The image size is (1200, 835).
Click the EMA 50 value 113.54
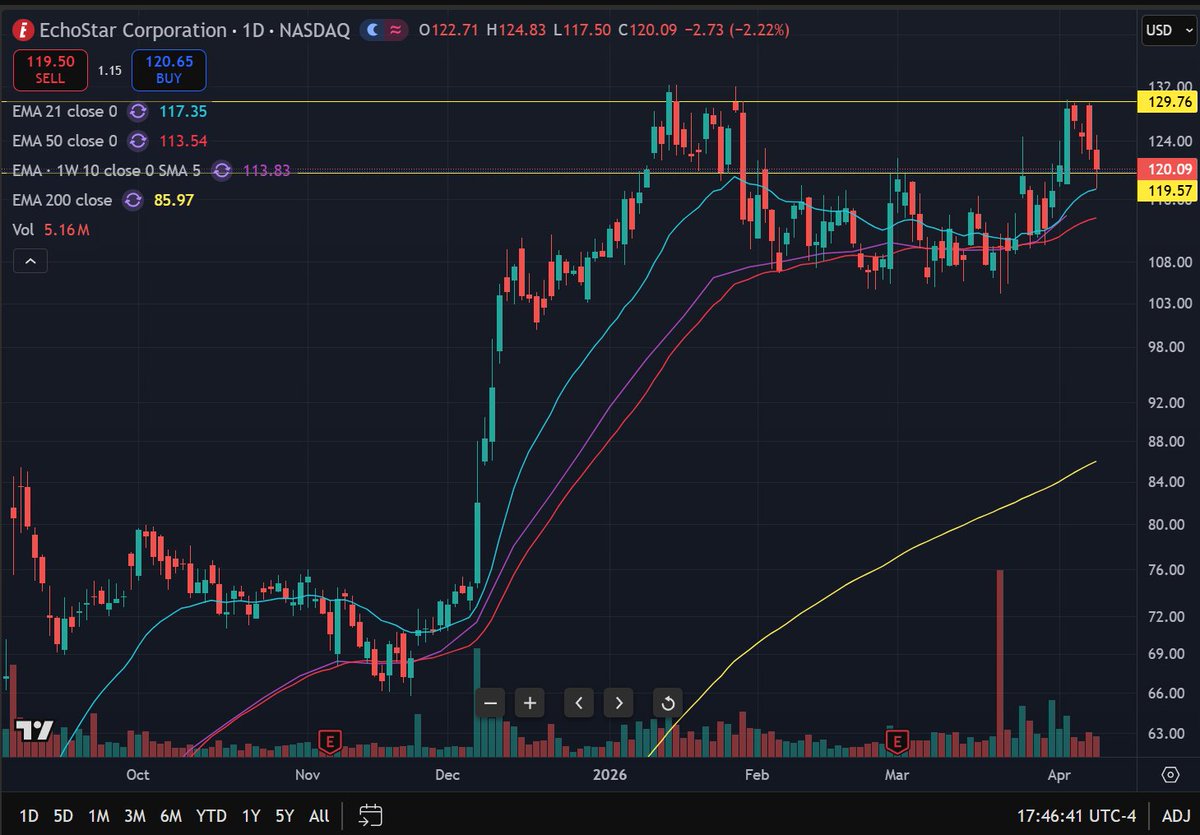click(183, 141)
